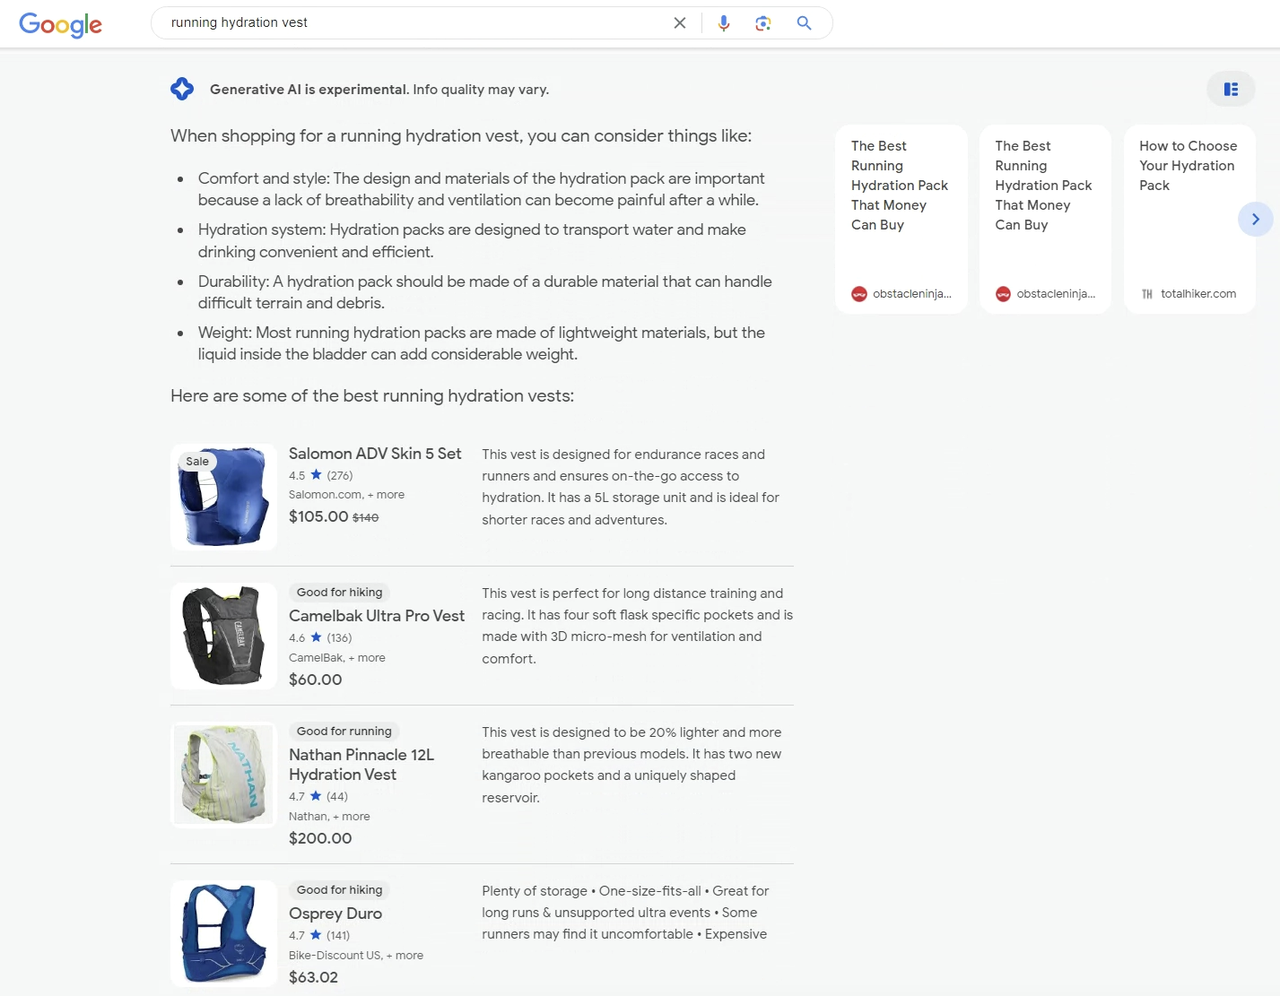Click Good for hiking tag above Camelbak

tap(339, 592)
